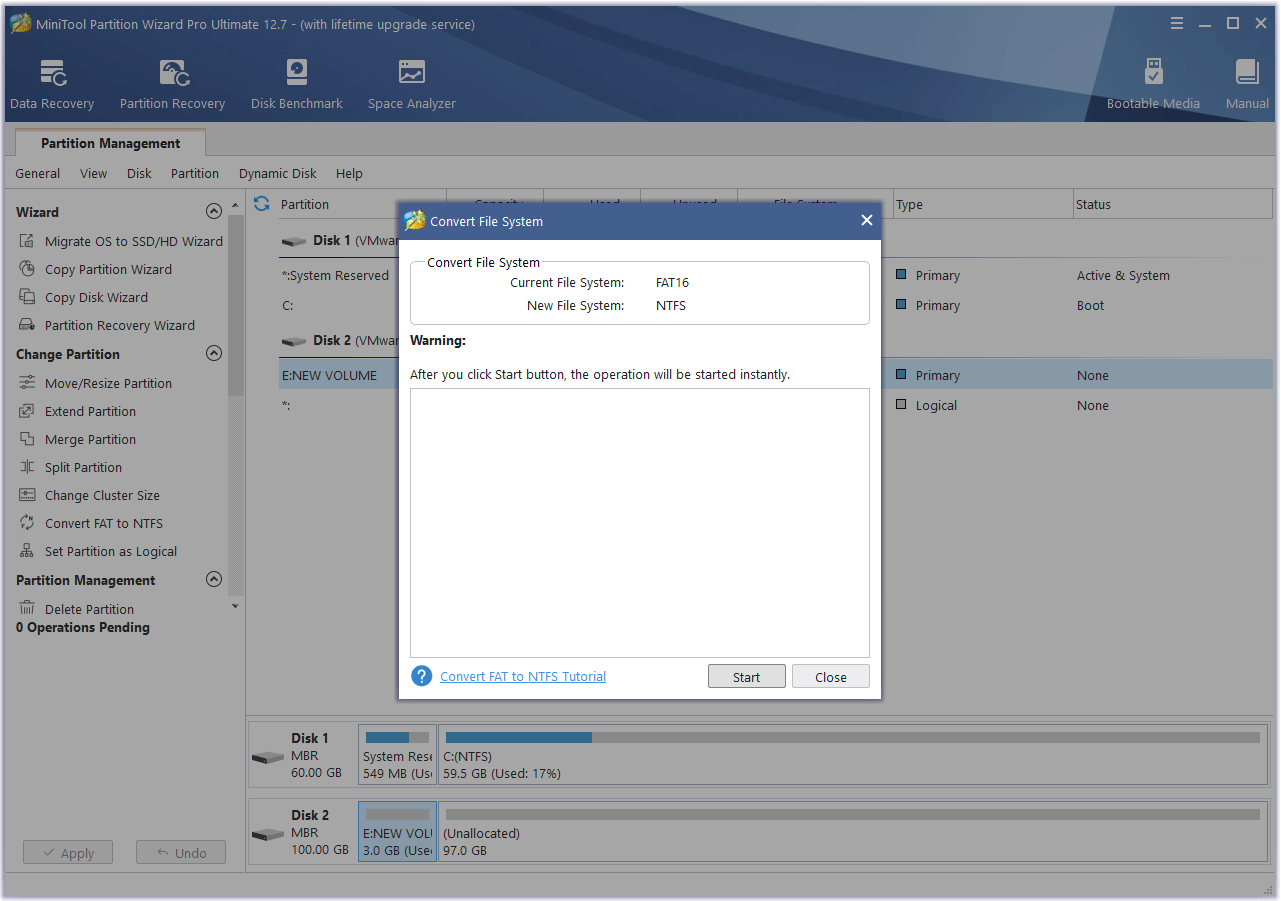Click Move/Resize Partition icon

click(27, 383)
